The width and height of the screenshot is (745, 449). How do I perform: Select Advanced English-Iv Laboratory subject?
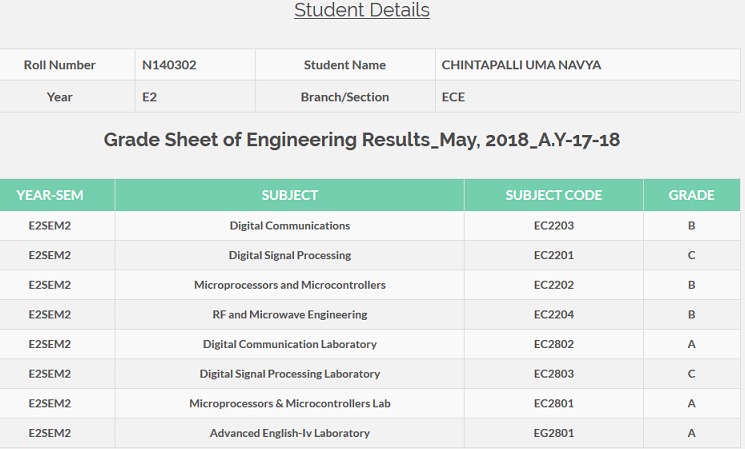(x=290, y=433)
